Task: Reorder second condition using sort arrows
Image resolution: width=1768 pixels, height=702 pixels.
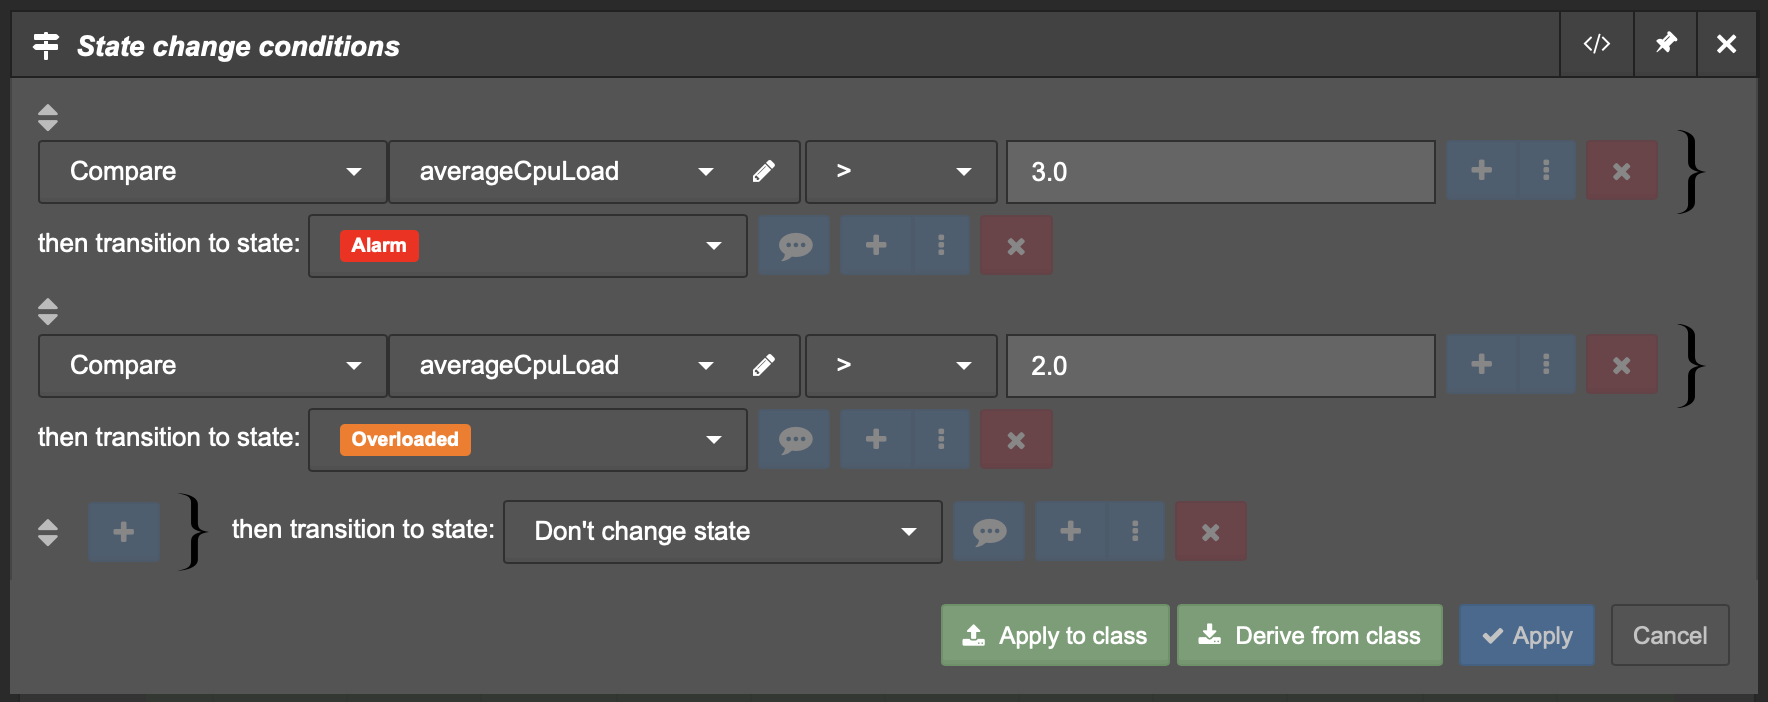Action: (x=48, y=312)
